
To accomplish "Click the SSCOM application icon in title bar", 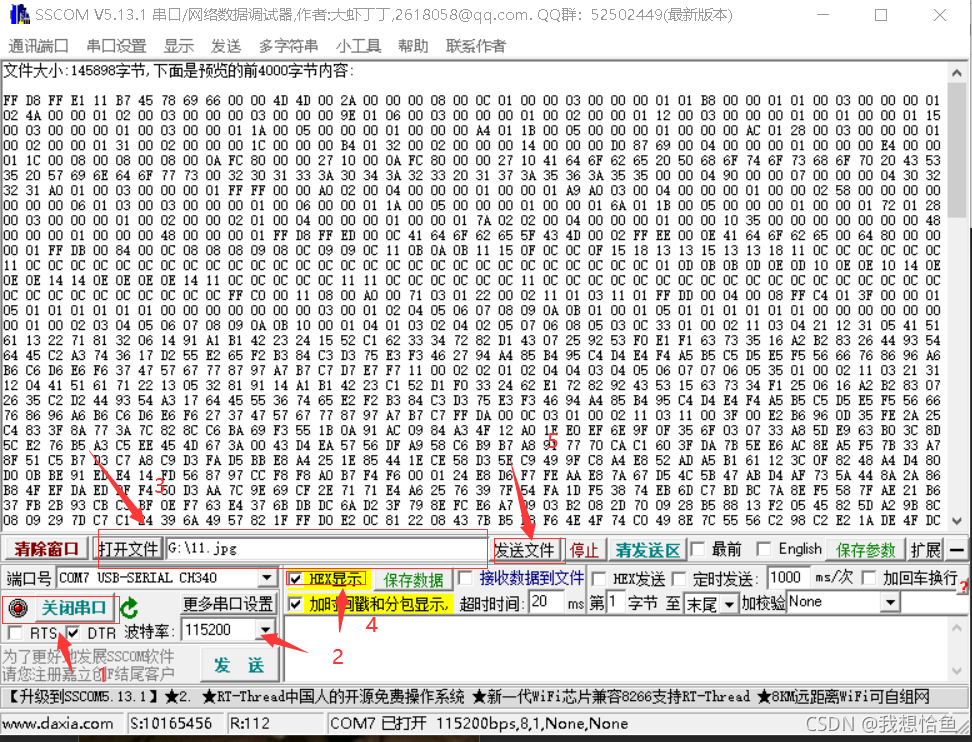I will [x=19, y=14].
